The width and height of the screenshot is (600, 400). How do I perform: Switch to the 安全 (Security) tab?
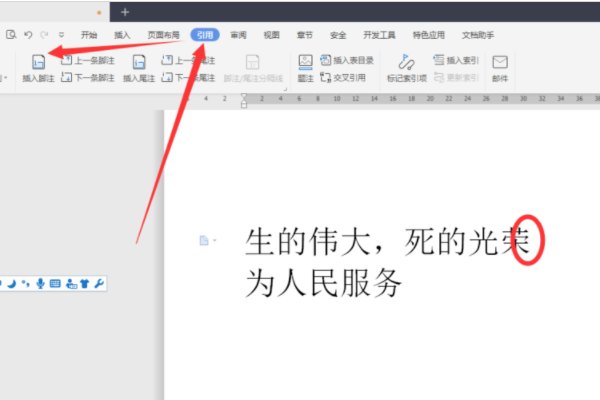pos(338,35)
